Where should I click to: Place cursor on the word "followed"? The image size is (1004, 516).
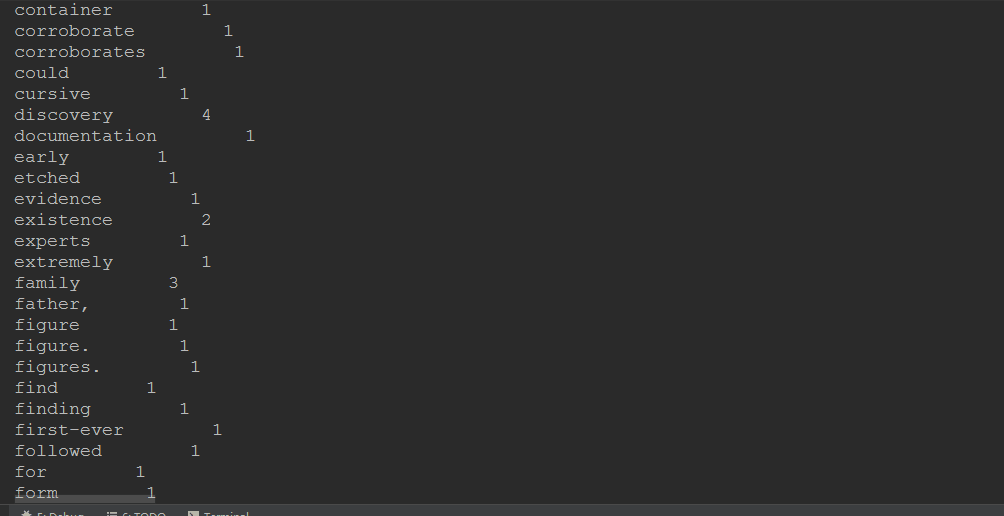tap(58, 451)
